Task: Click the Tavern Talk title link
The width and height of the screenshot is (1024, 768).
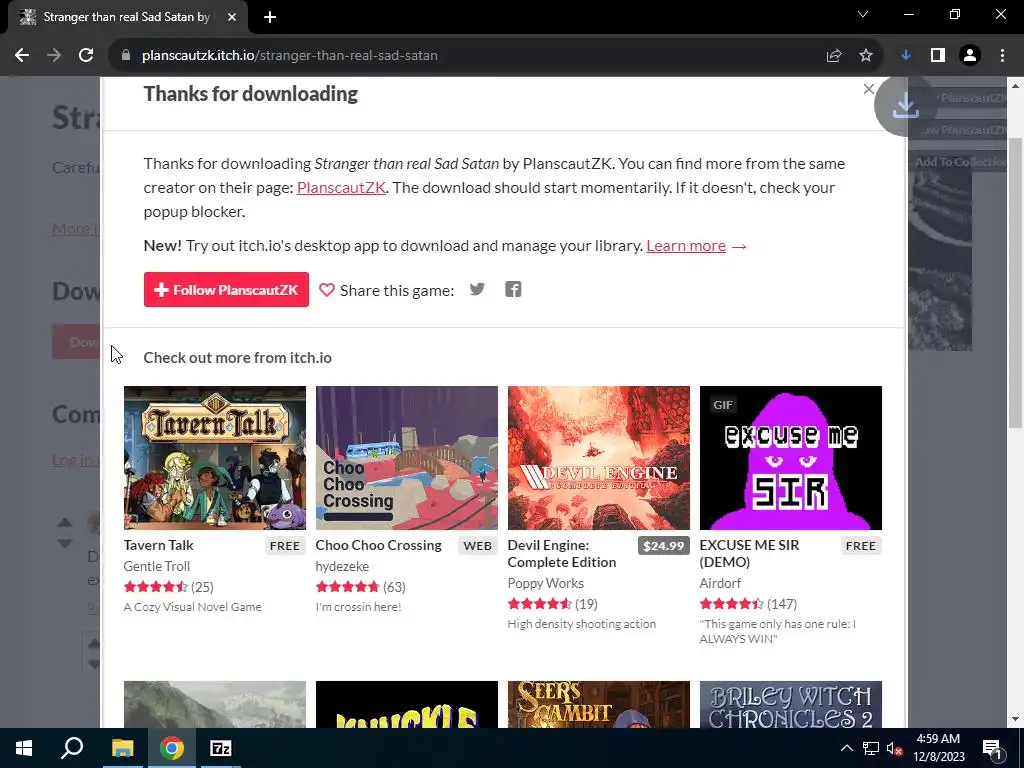Action: point(159,545)
